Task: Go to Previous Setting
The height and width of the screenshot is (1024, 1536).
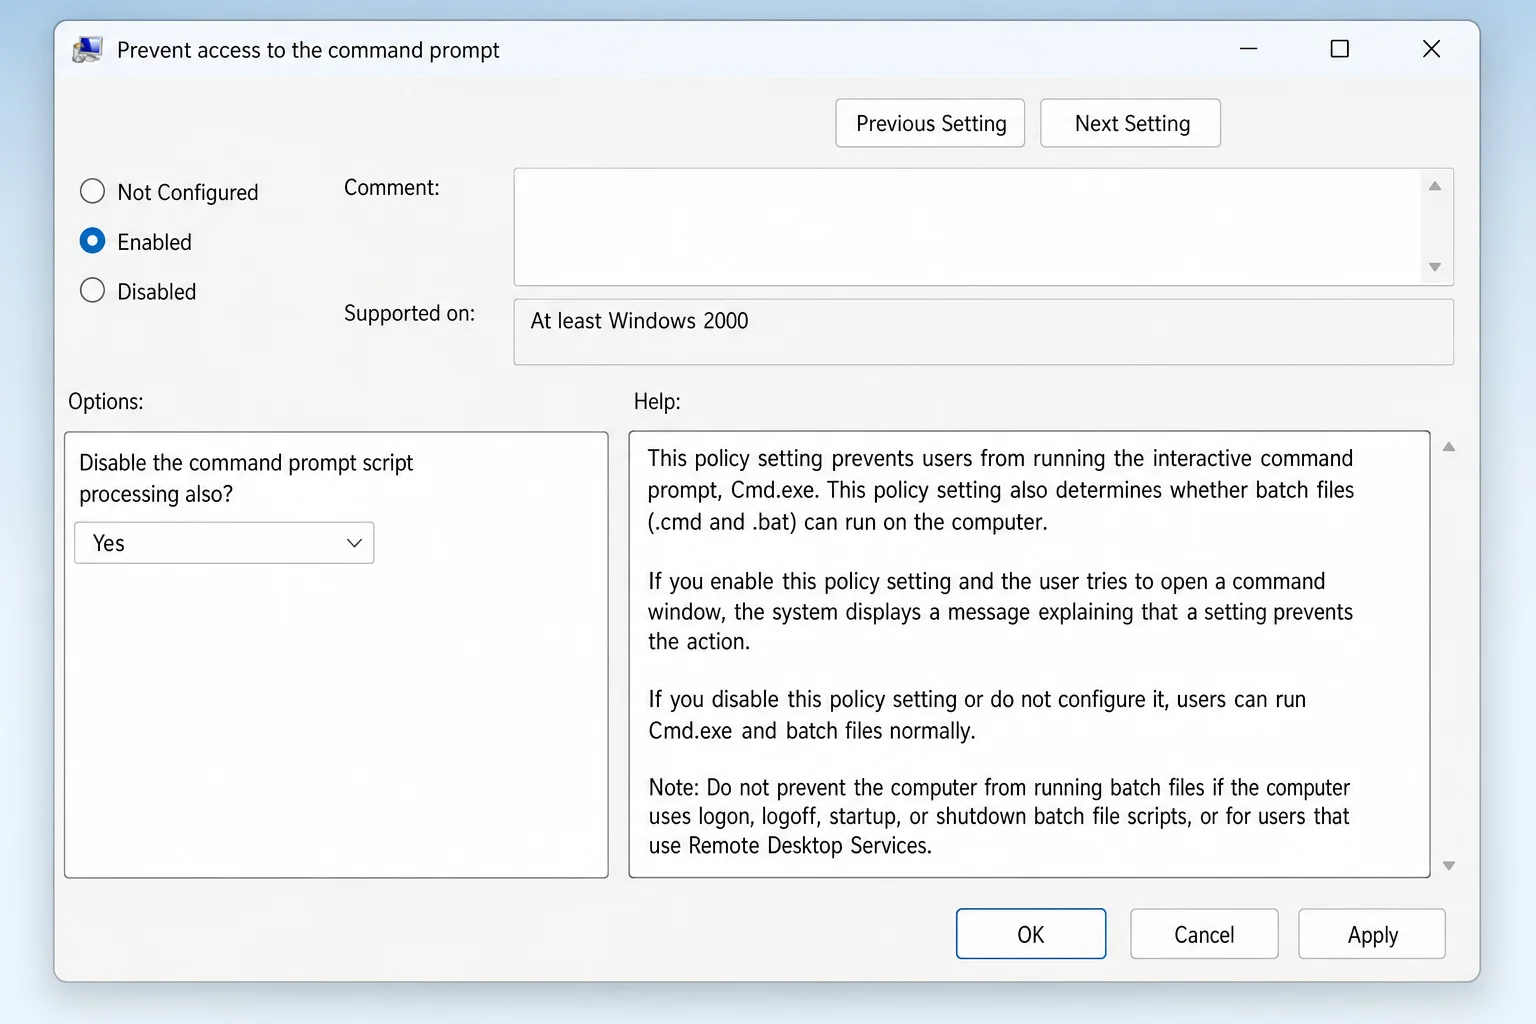Action: tap(930, 123)
